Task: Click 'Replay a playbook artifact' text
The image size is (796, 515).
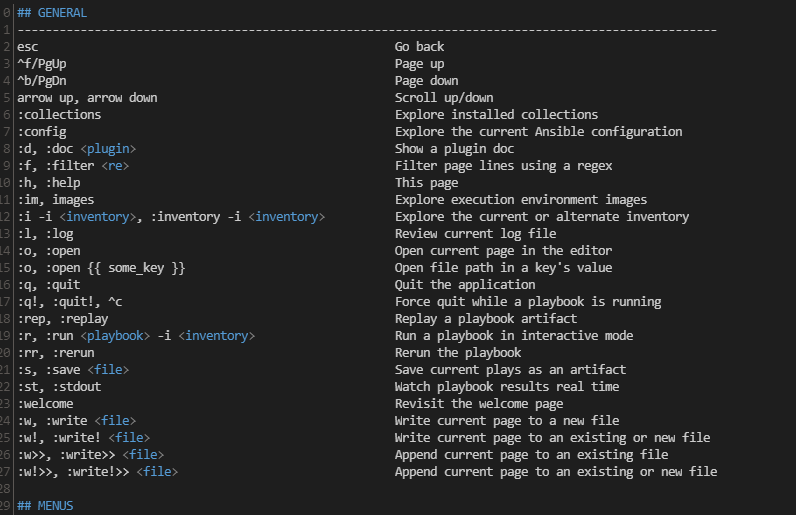Action: [x=486, y=319]
